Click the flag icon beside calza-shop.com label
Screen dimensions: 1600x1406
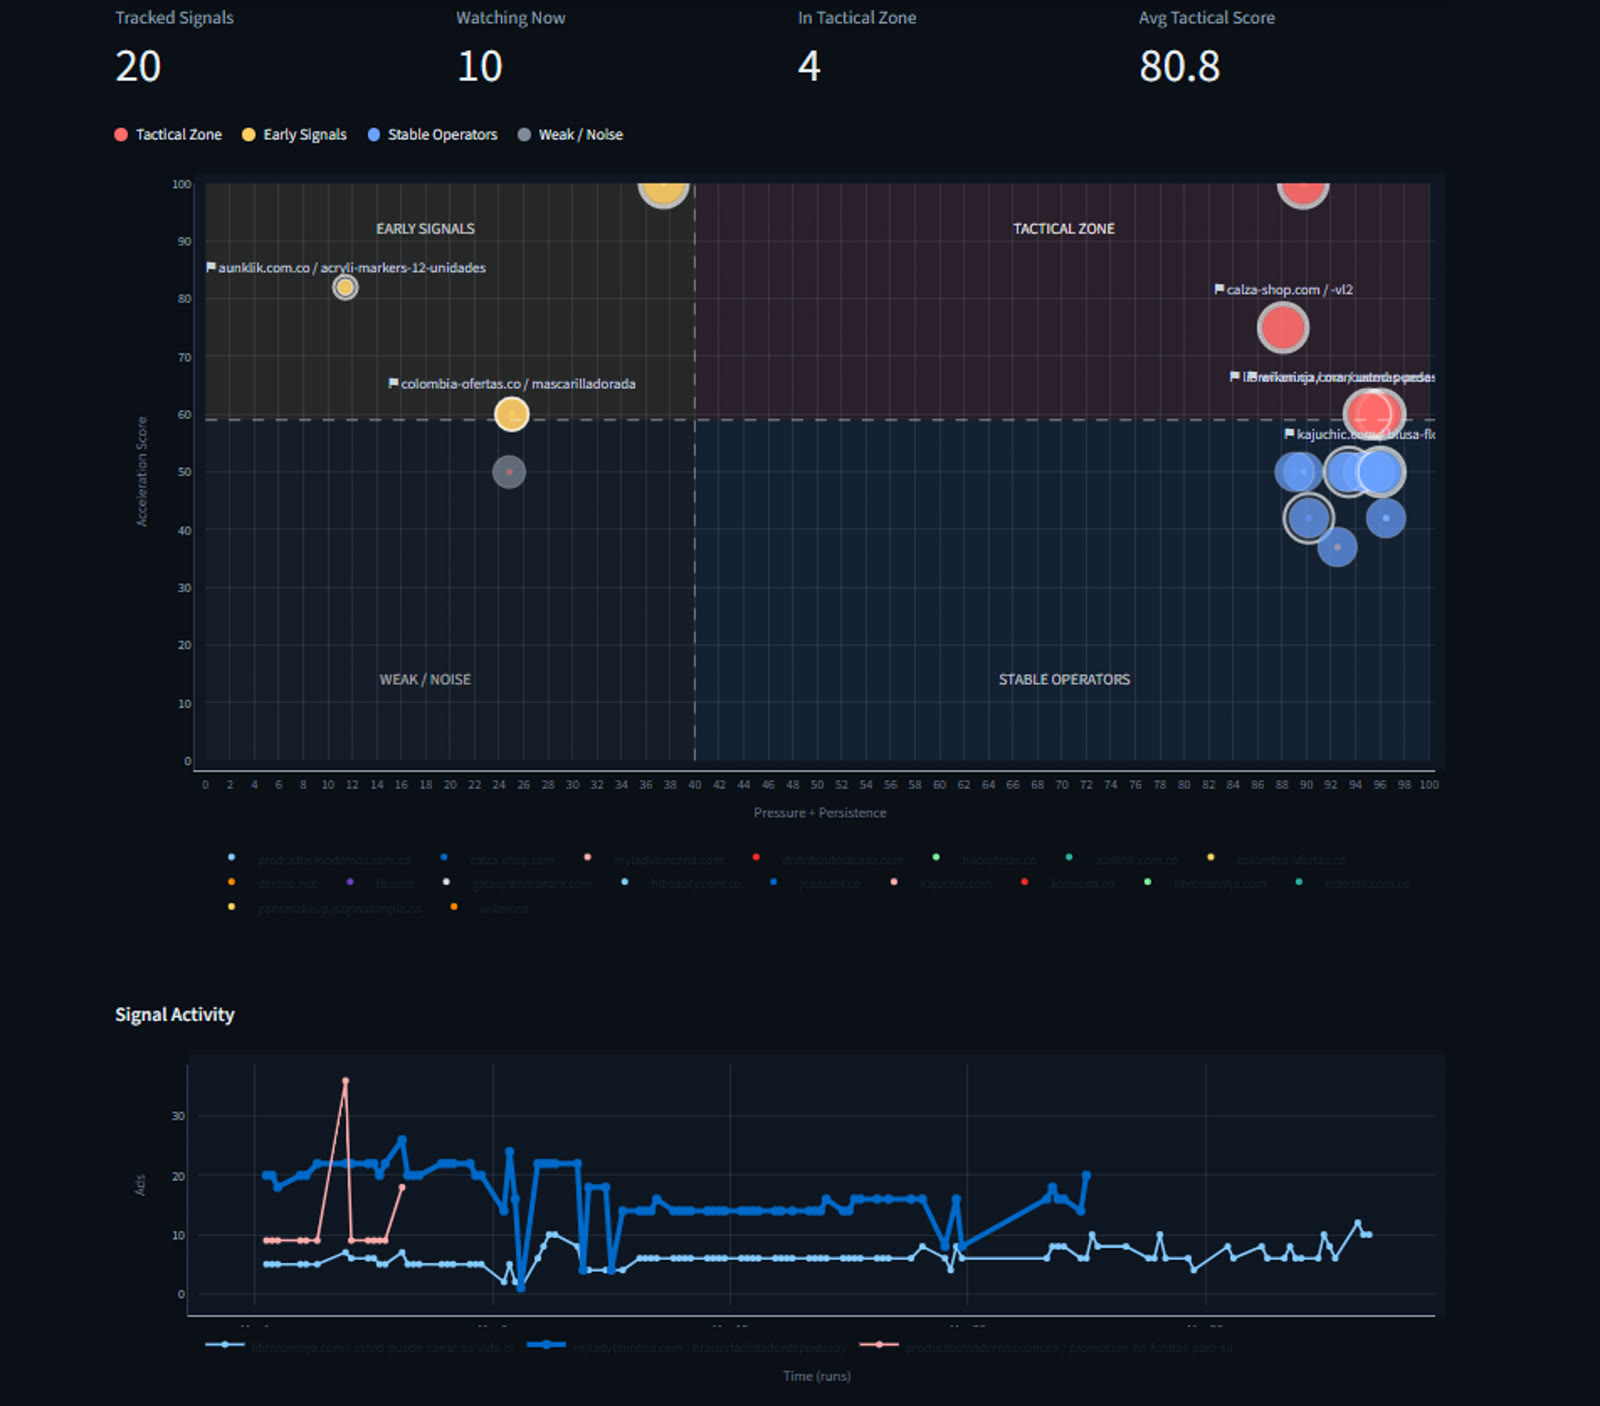tap(1219, 289)
